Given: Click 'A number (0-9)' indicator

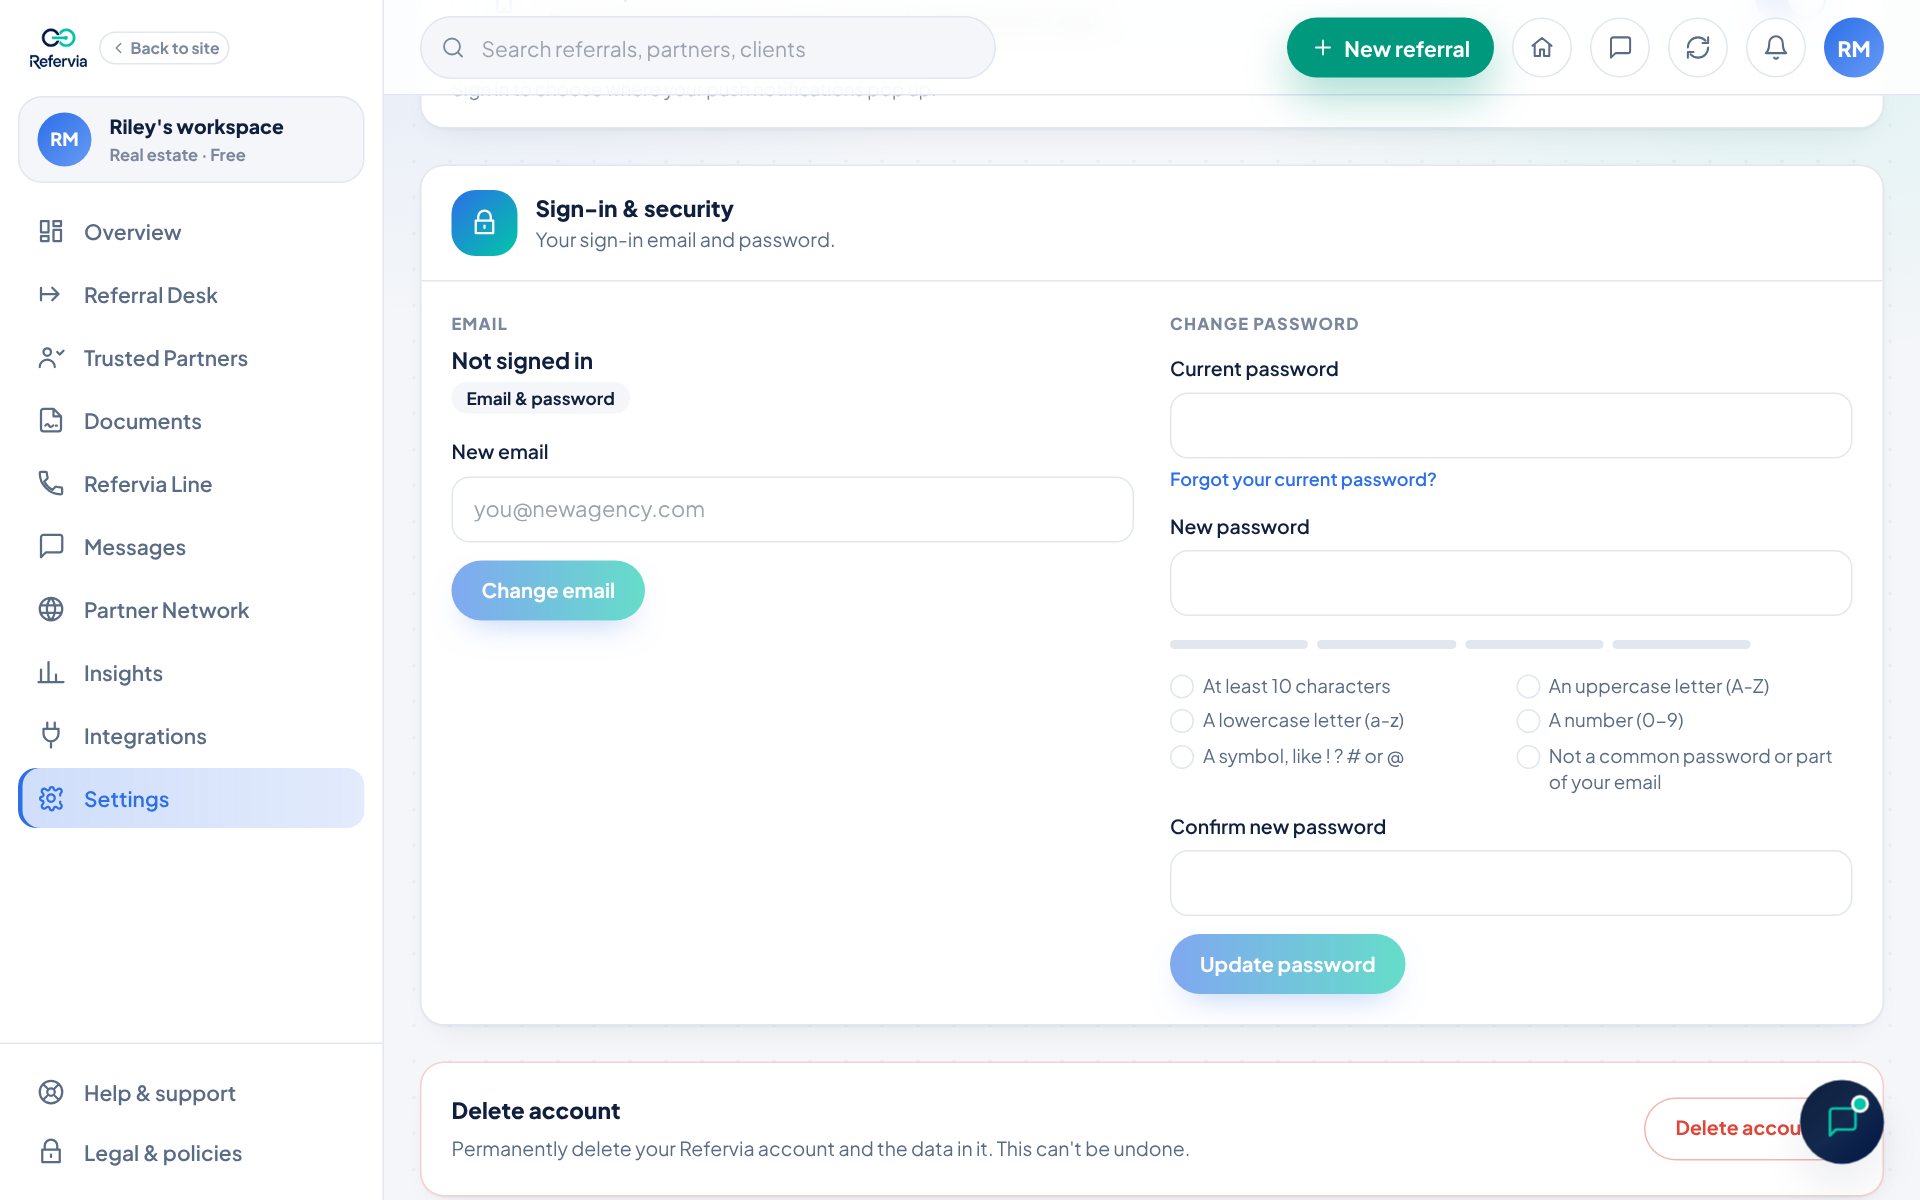Looking at the screenshot, I should [x=1528, y=721].
